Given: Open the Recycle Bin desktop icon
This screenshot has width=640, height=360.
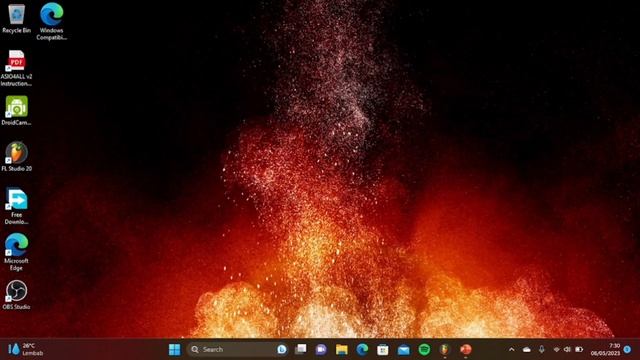Looking at the screenshot, I should pos(16,18).
